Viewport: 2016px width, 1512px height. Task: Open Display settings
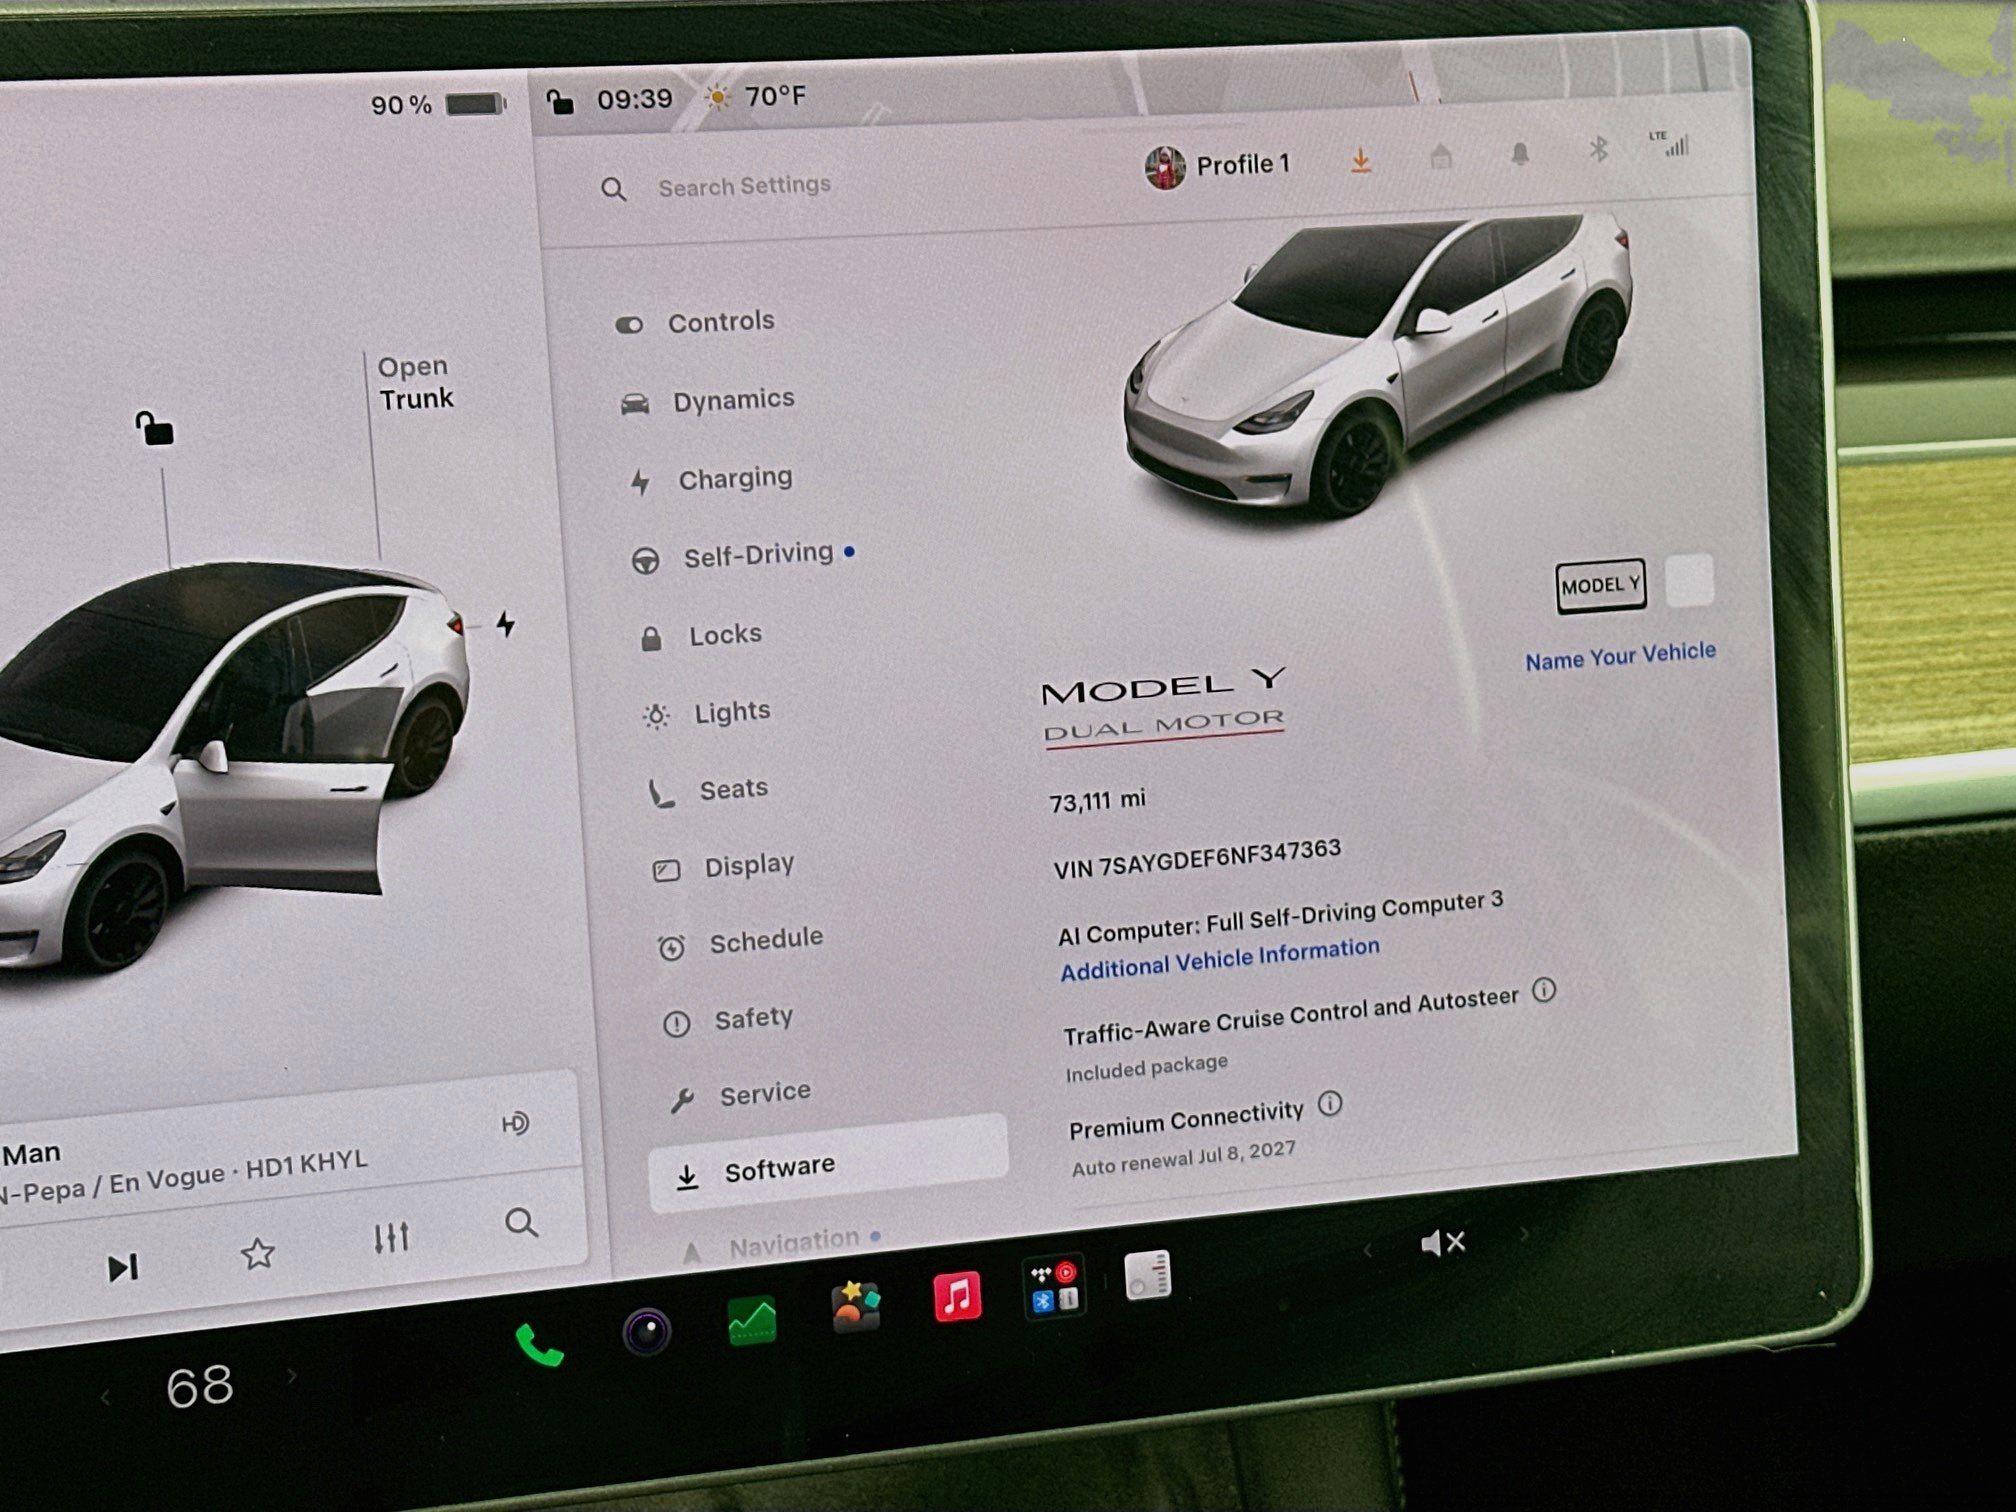(723, 866)
